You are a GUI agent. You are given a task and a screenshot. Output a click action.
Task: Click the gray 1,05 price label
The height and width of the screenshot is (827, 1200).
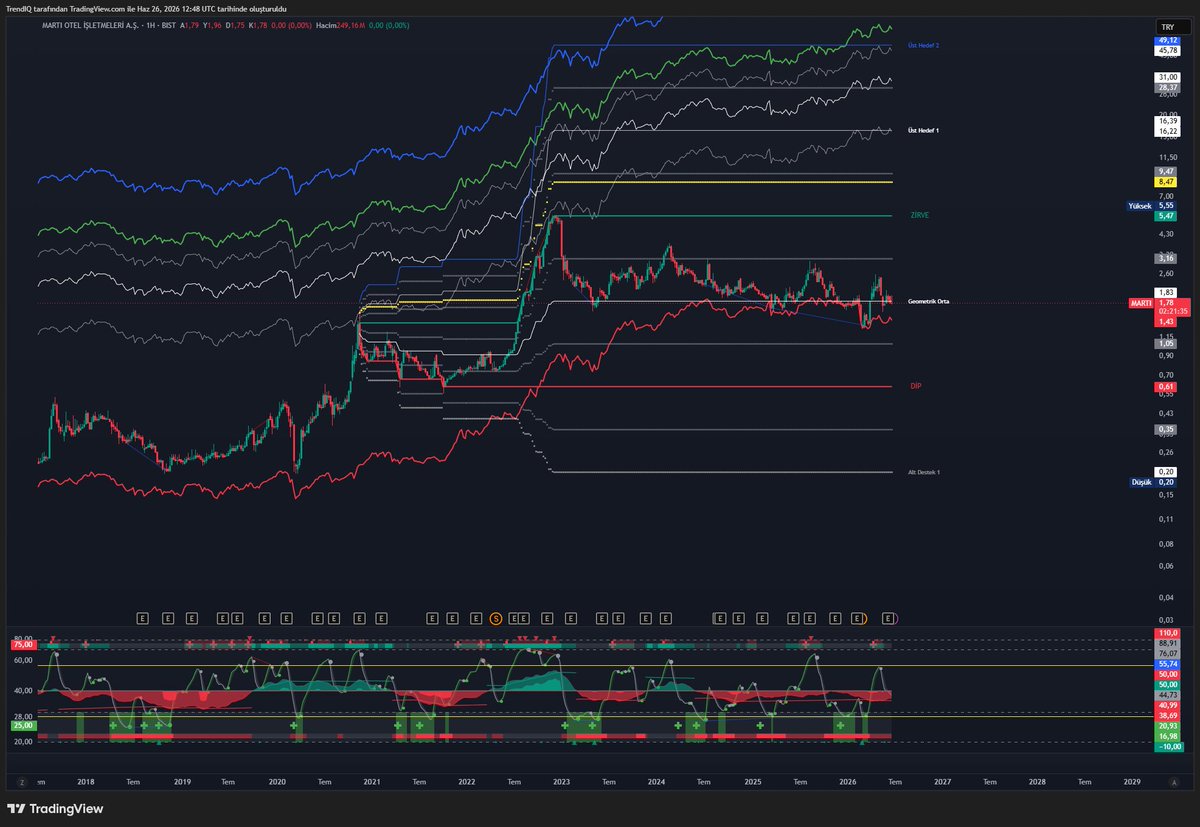click(1166, 343)
